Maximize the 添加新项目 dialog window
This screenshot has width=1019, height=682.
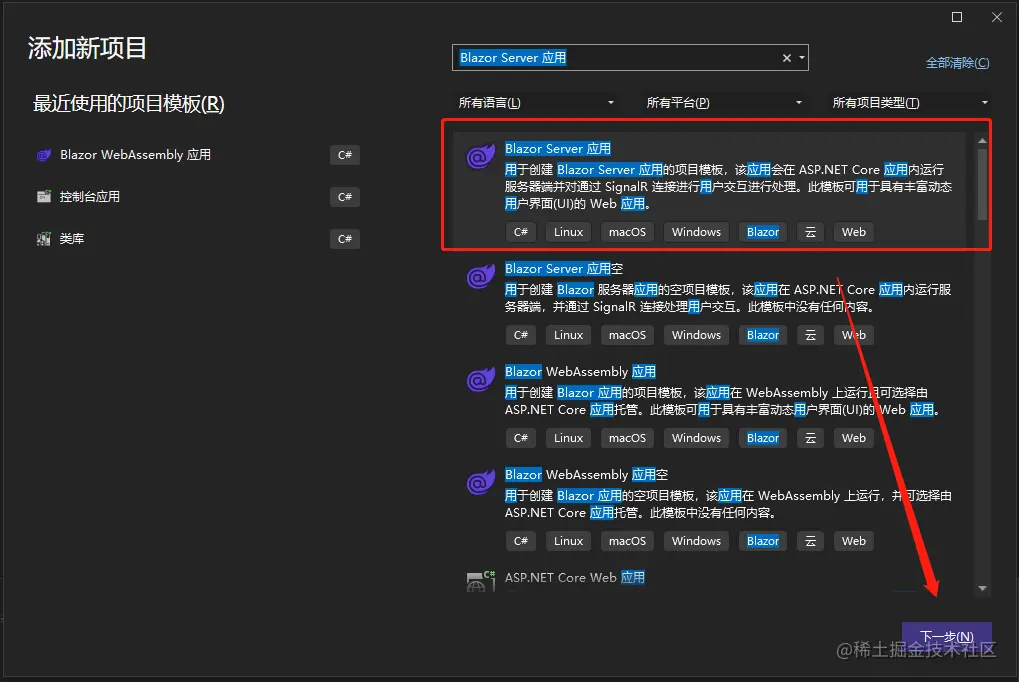pos(957,17)
